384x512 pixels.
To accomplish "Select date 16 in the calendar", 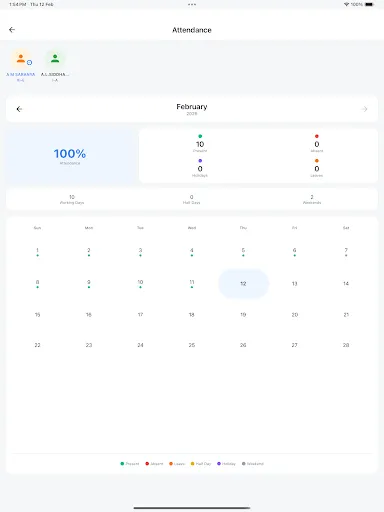I will point(89,315).
